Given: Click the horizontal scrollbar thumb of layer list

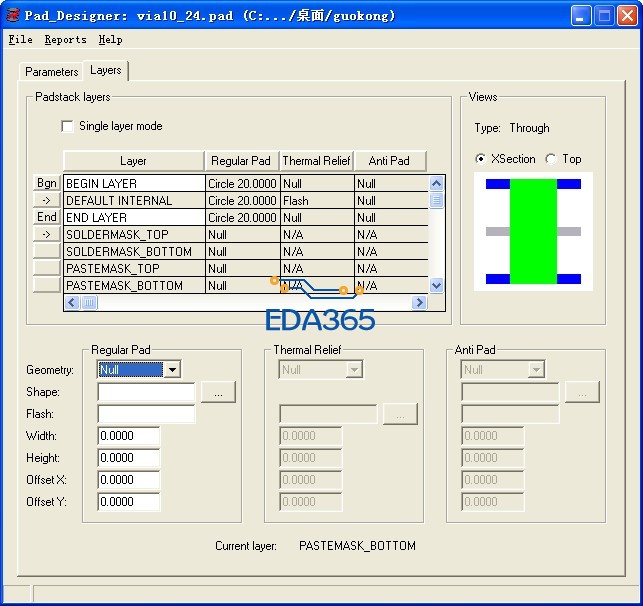Looking at the screenshot, I should pyautogui.click(x=89, y=303).
